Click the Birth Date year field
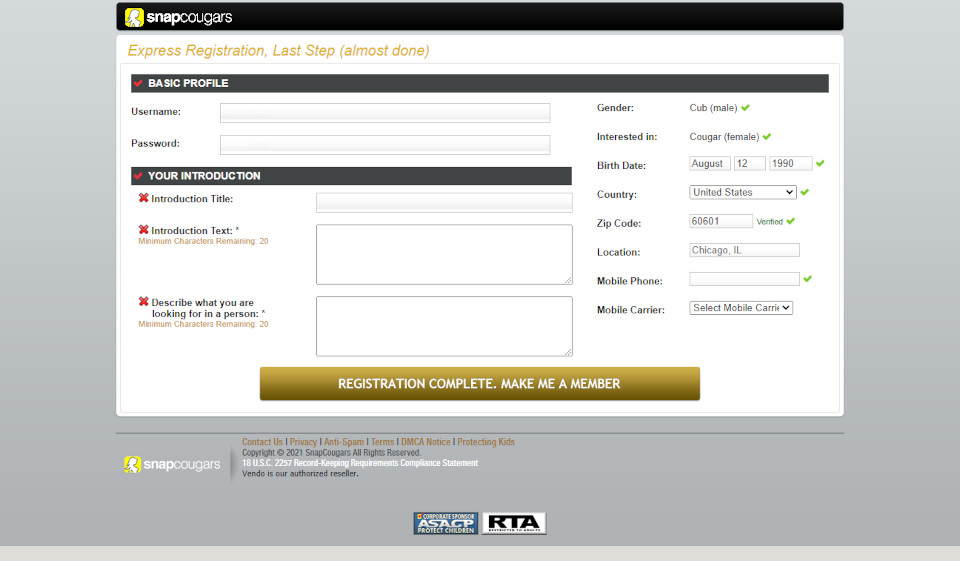This screenshot has height=561, width=960. pyautogui.click(x=790, y=163)
